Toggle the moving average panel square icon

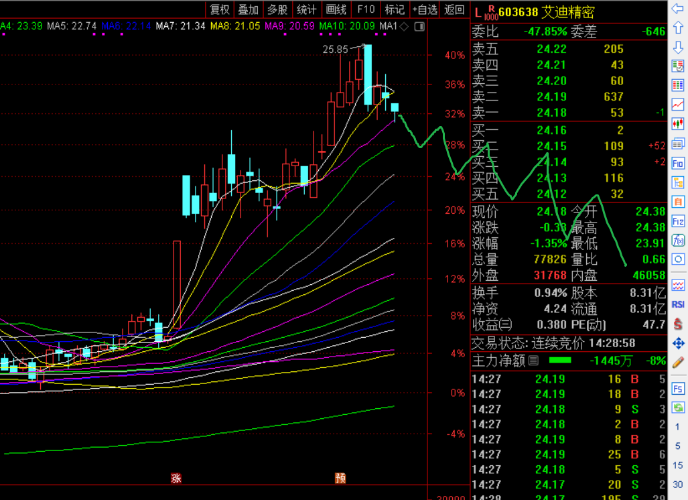pyautogui.click(x=419, y=27)
